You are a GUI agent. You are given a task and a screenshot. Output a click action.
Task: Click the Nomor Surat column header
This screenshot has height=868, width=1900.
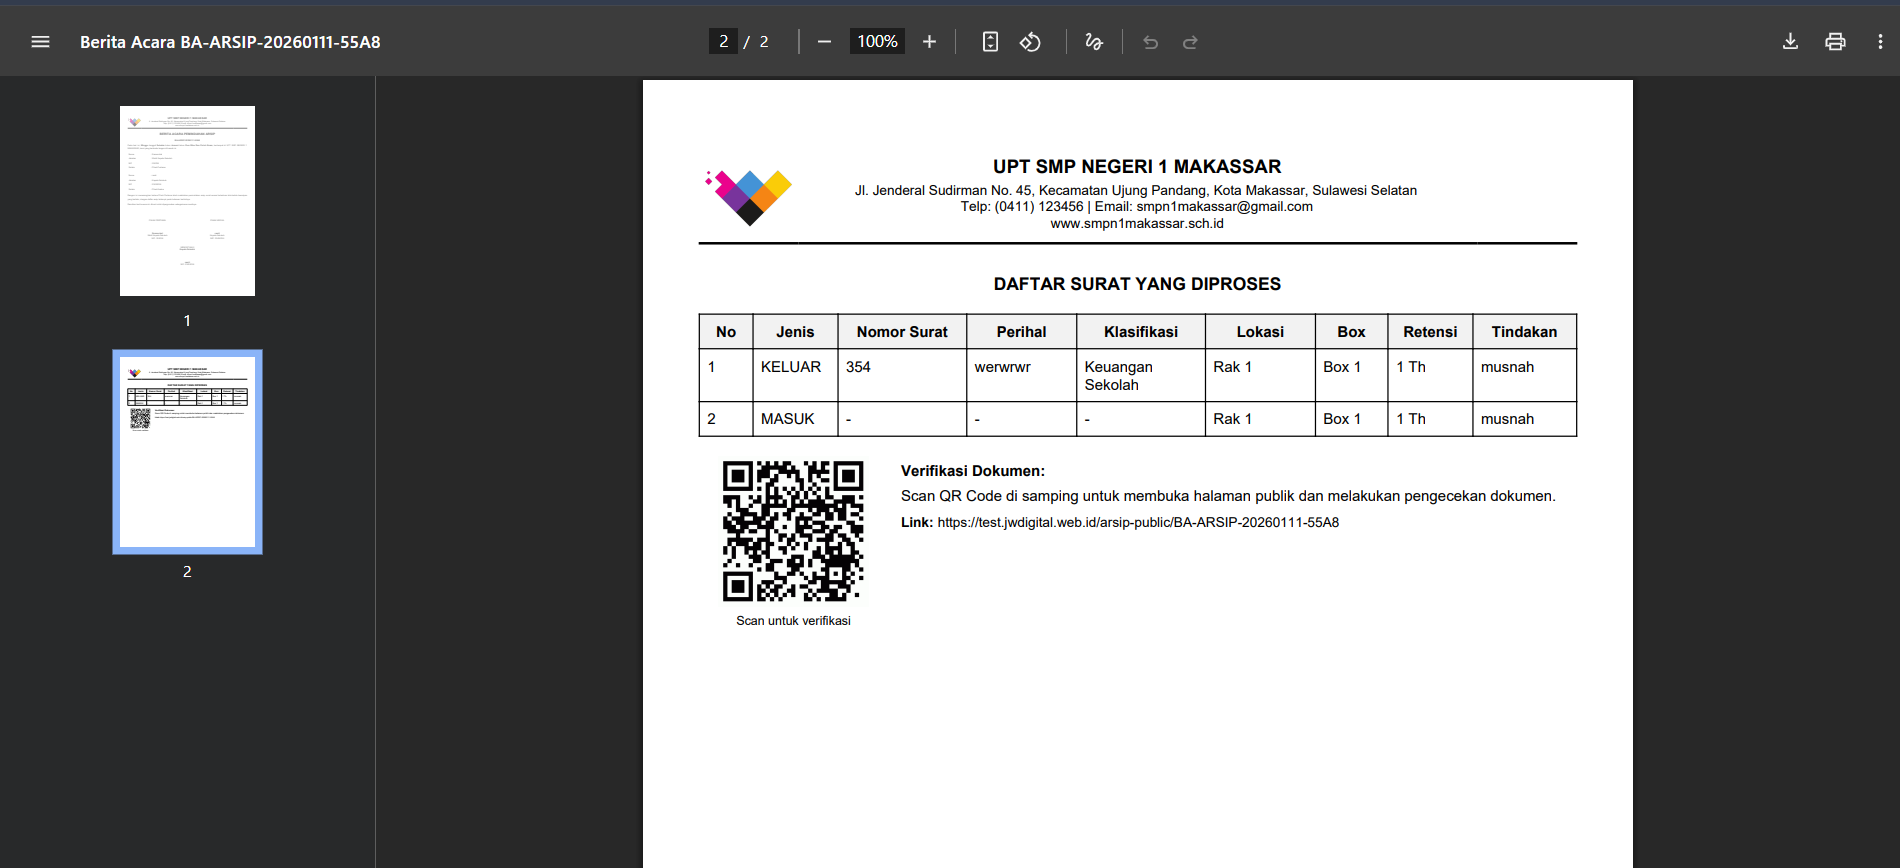902,332
